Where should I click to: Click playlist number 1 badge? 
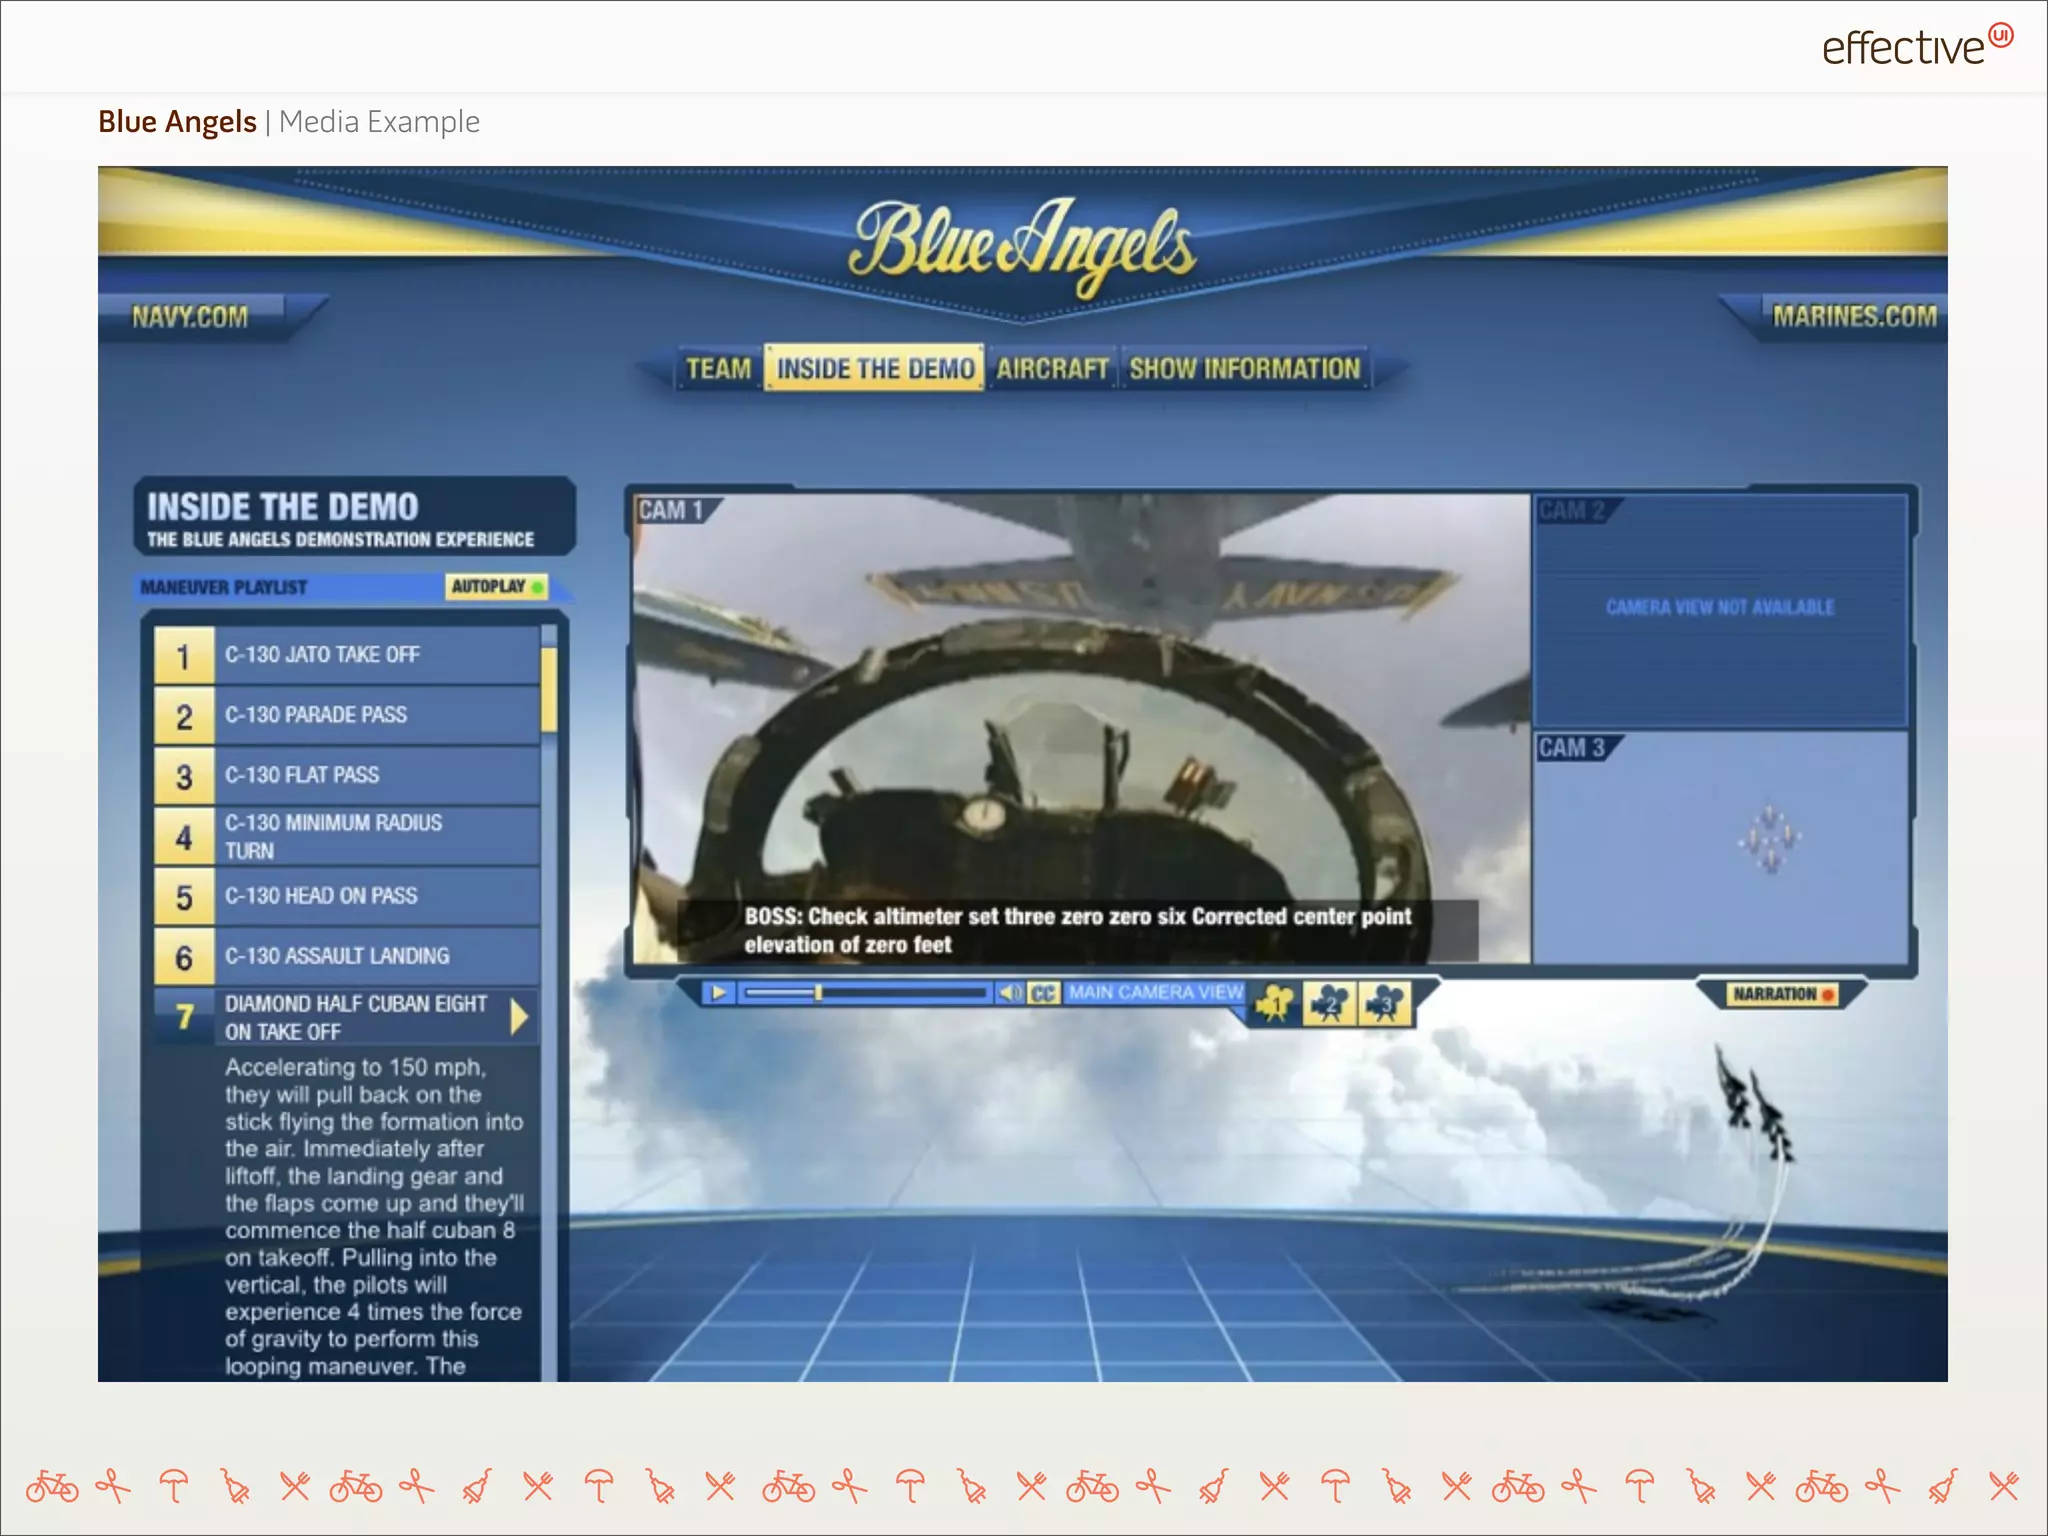tap(184, 656)
